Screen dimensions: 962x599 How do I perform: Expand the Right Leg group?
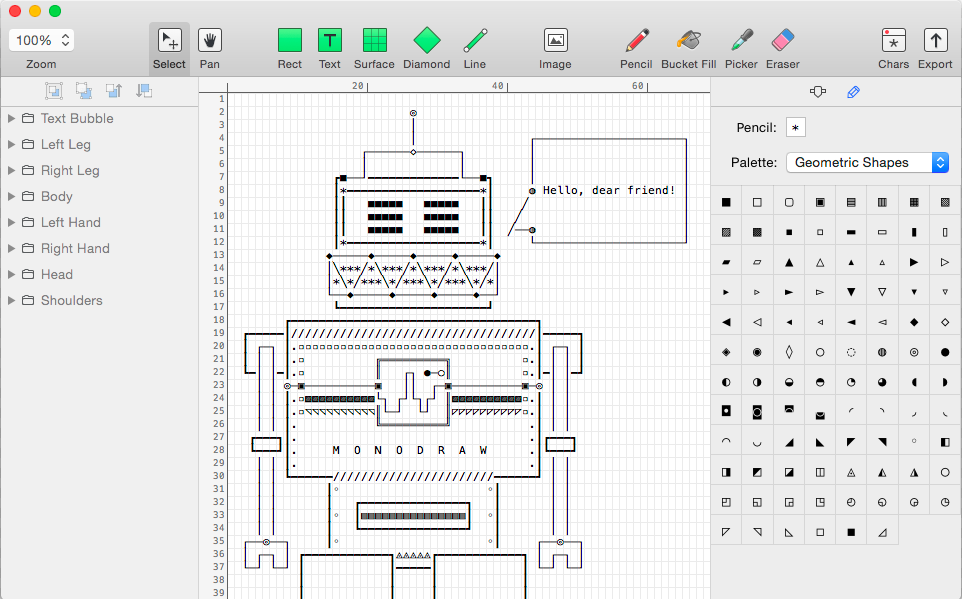pos(11,171)
